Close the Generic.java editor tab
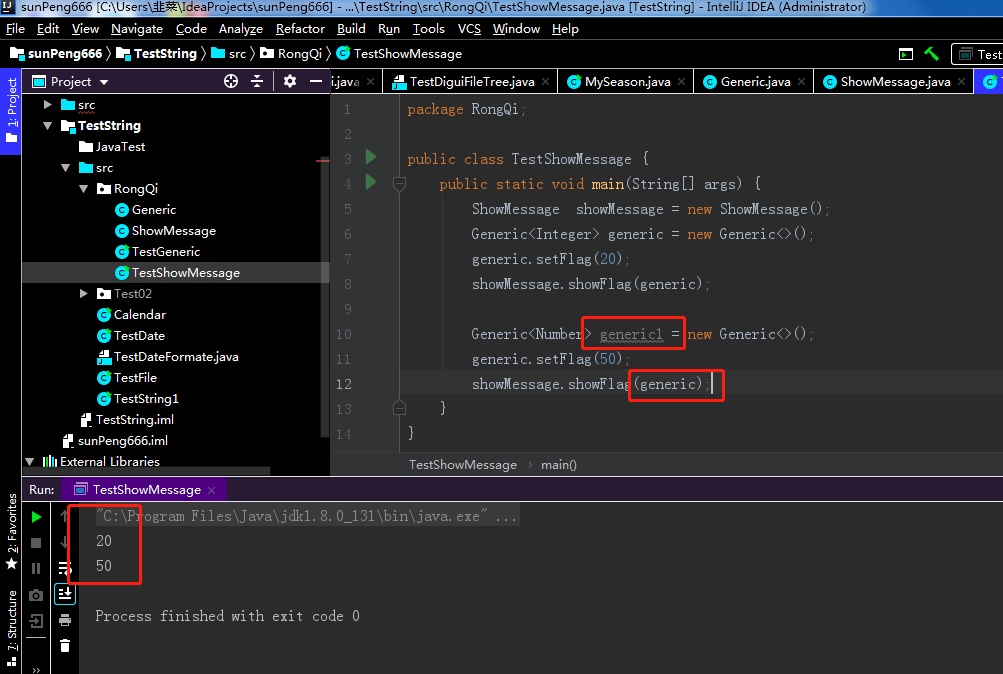Screen dimensions: 1003x674 [x=802, y=82]
